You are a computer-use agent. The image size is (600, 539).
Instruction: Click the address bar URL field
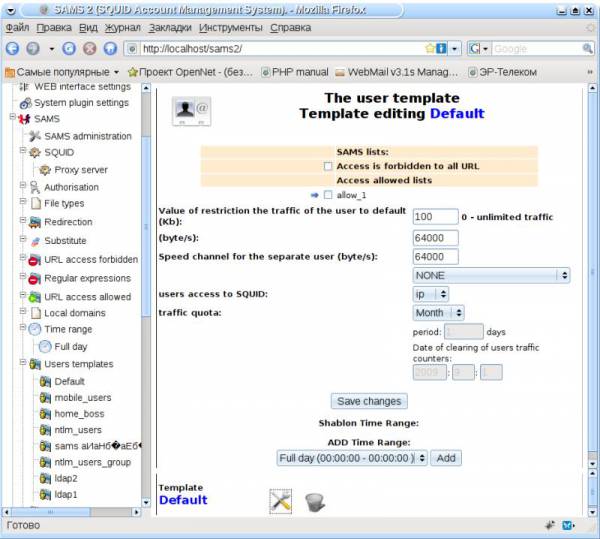(281, 49)
